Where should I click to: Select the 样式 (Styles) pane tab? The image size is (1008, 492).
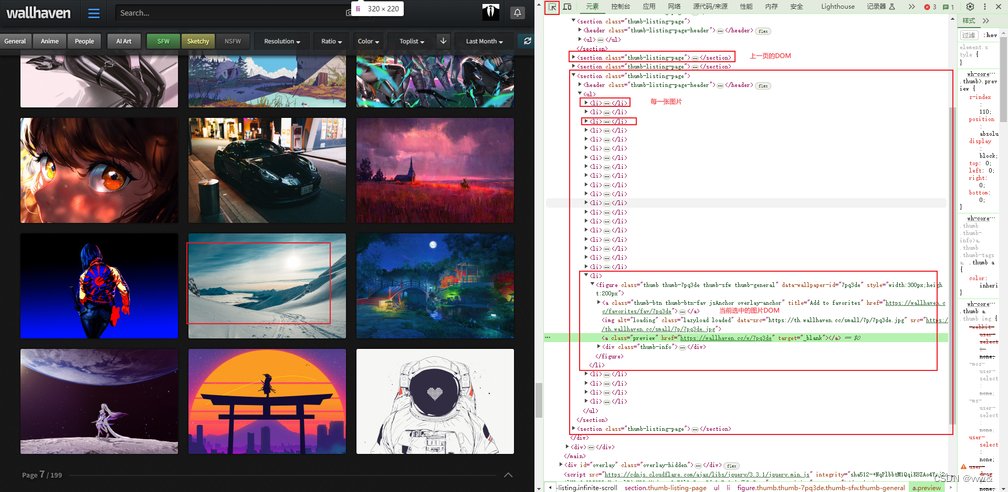click(x=968, y=21)
